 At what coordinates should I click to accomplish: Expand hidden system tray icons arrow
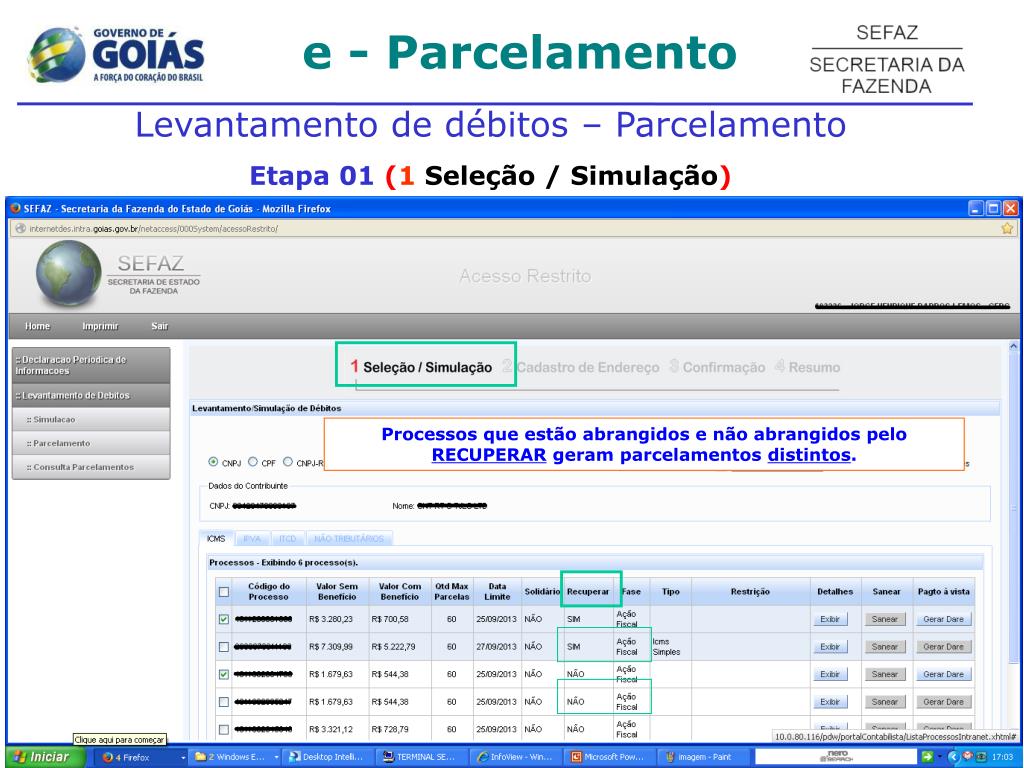(953, 757)
